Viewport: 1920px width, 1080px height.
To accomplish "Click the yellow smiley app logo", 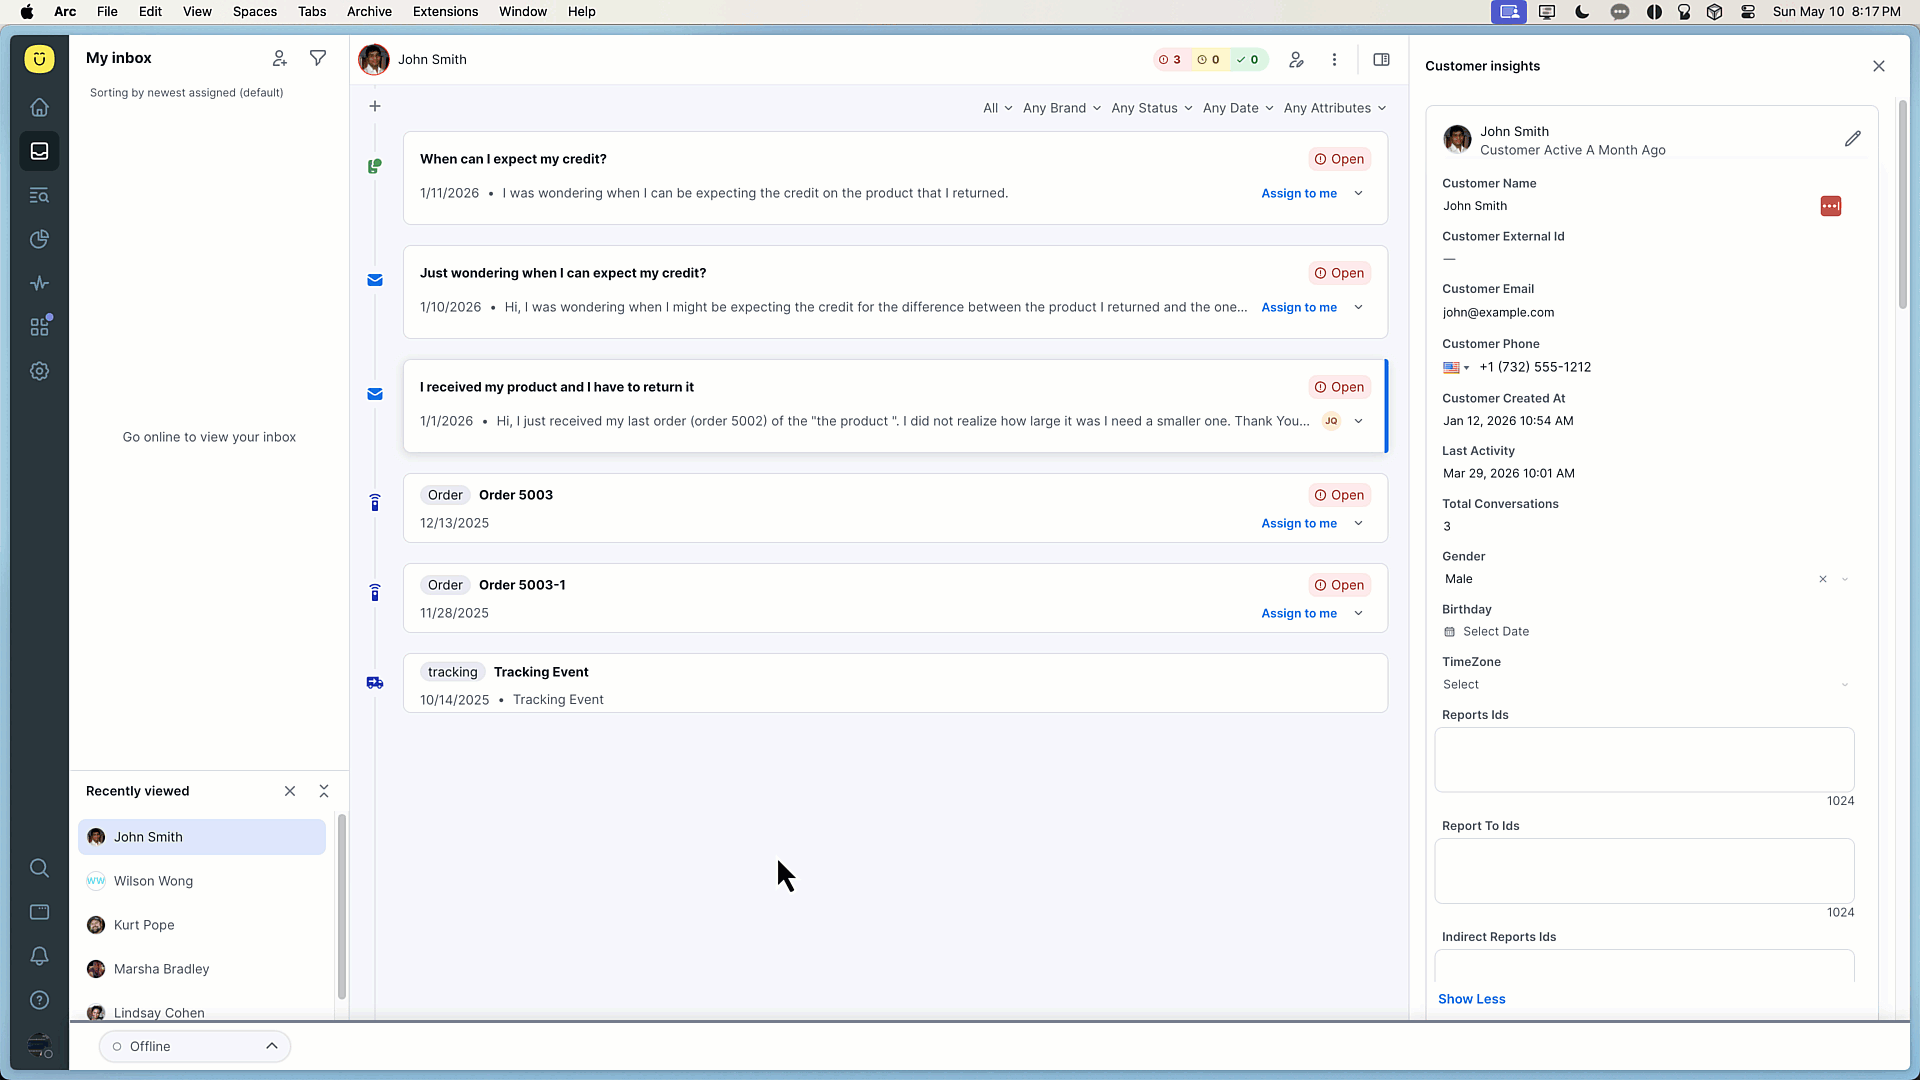I will 39,59.
